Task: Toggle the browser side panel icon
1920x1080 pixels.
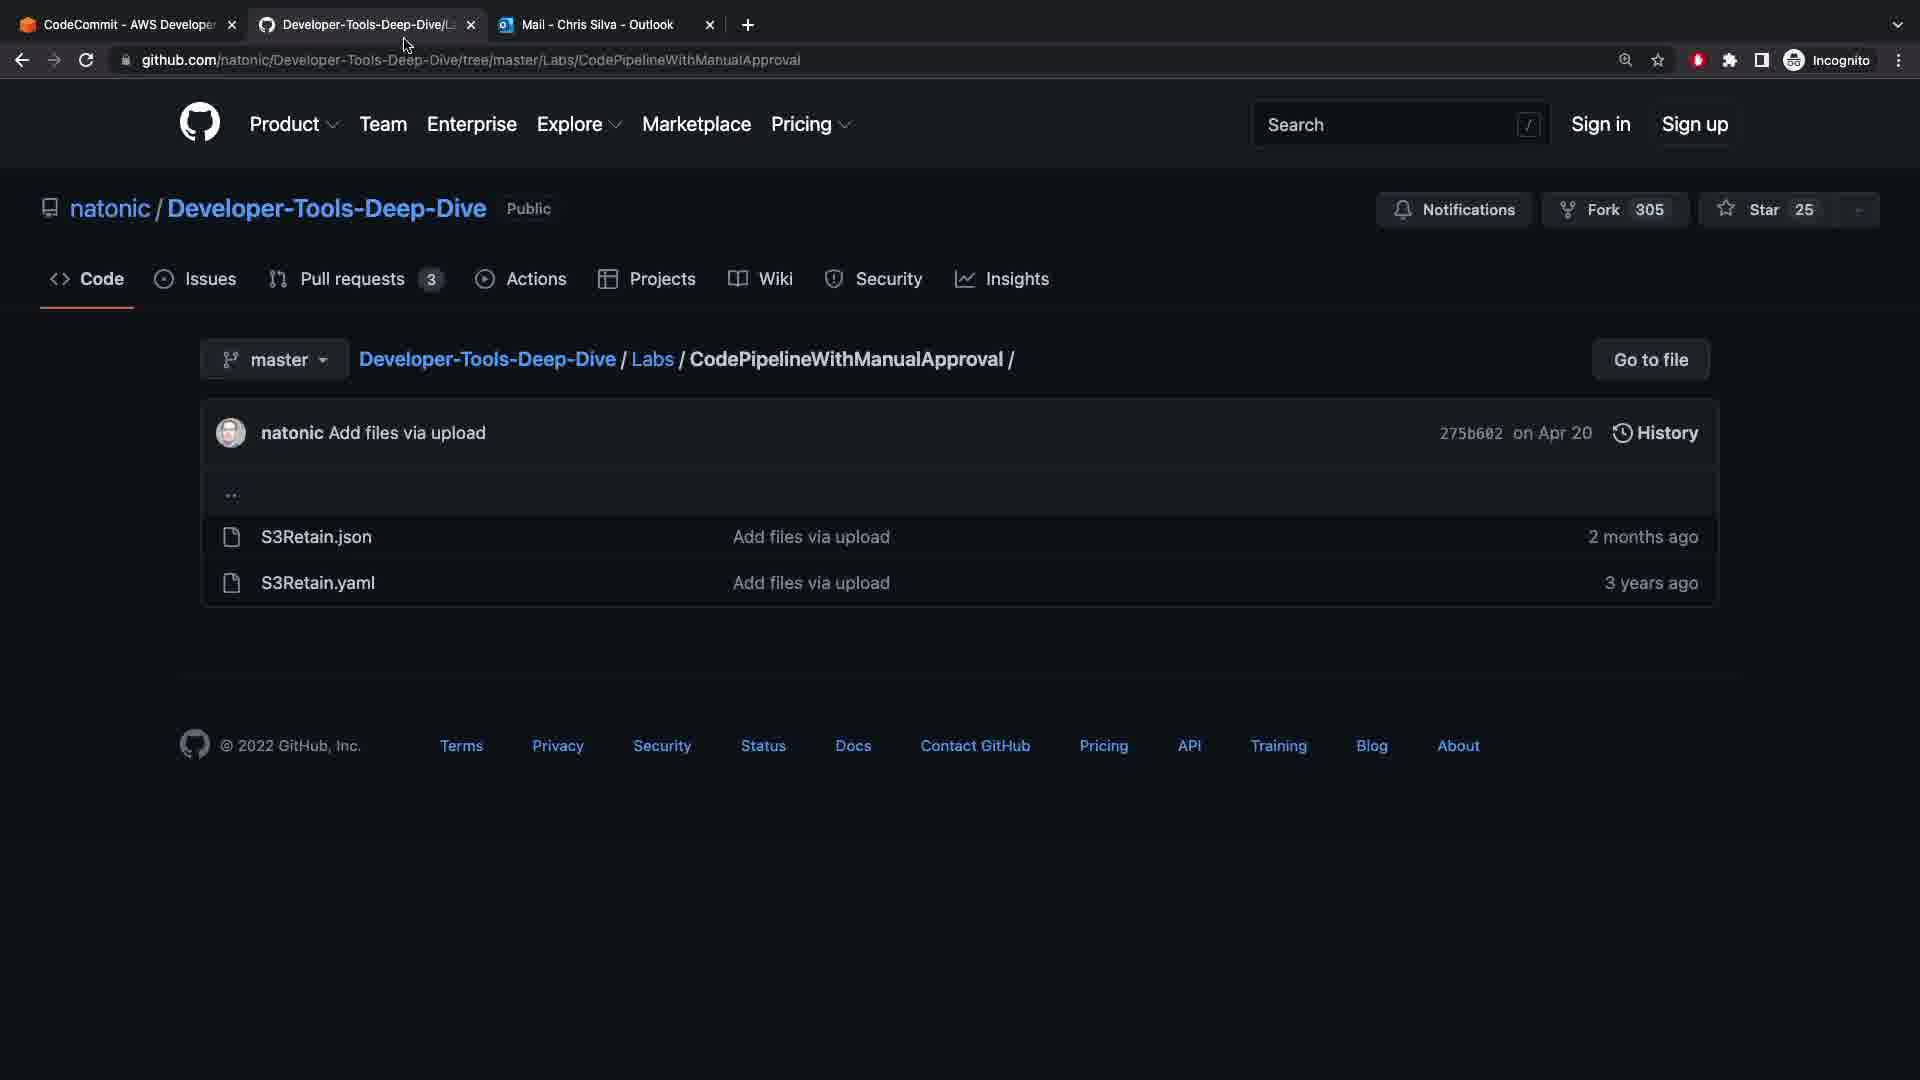Action: pyautogui.click(x=1762, y=60)
